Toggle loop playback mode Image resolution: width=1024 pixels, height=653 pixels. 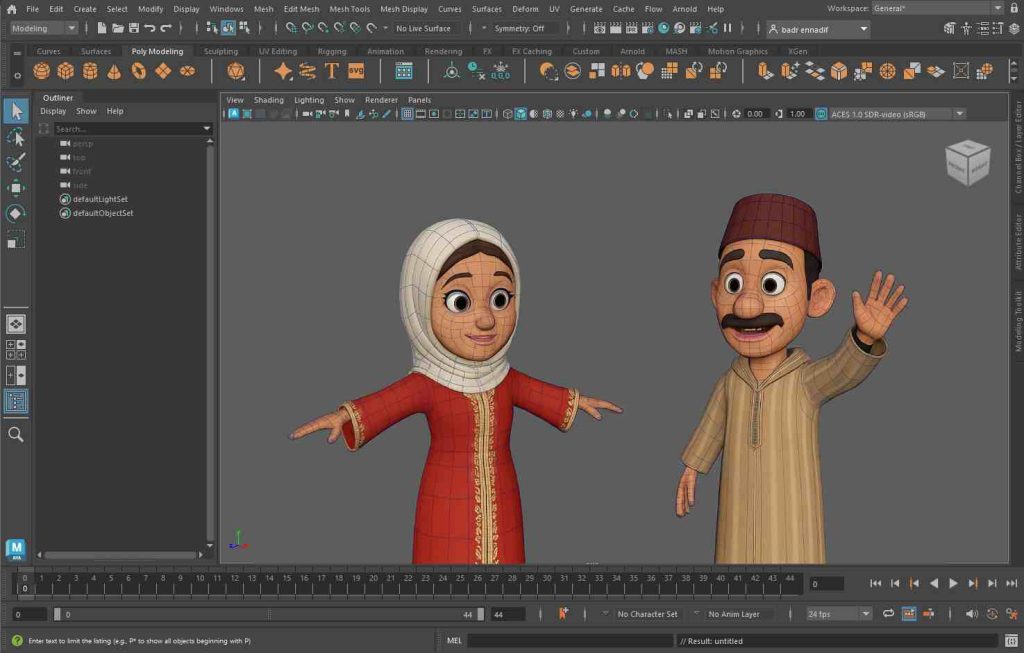pos(888,613)
